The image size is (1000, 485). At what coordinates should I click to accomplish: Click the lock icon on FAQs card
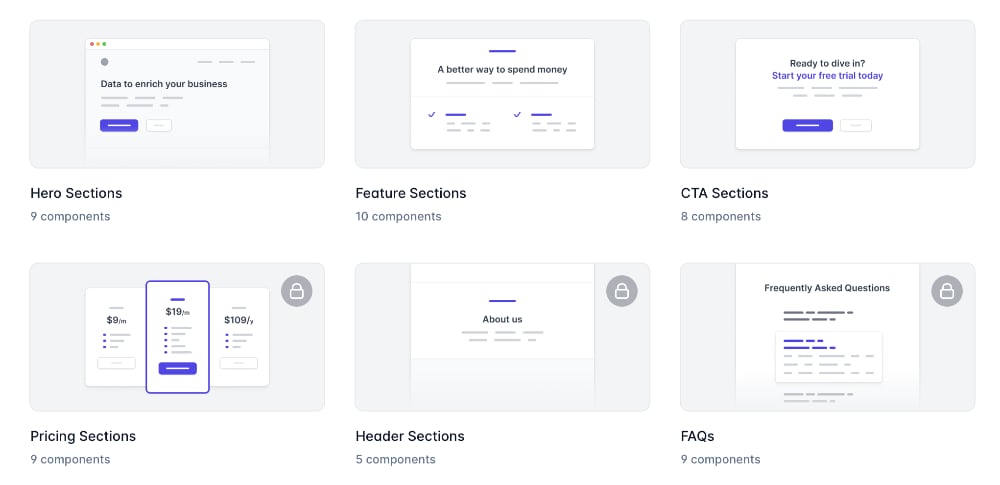(x=947, y=291)
